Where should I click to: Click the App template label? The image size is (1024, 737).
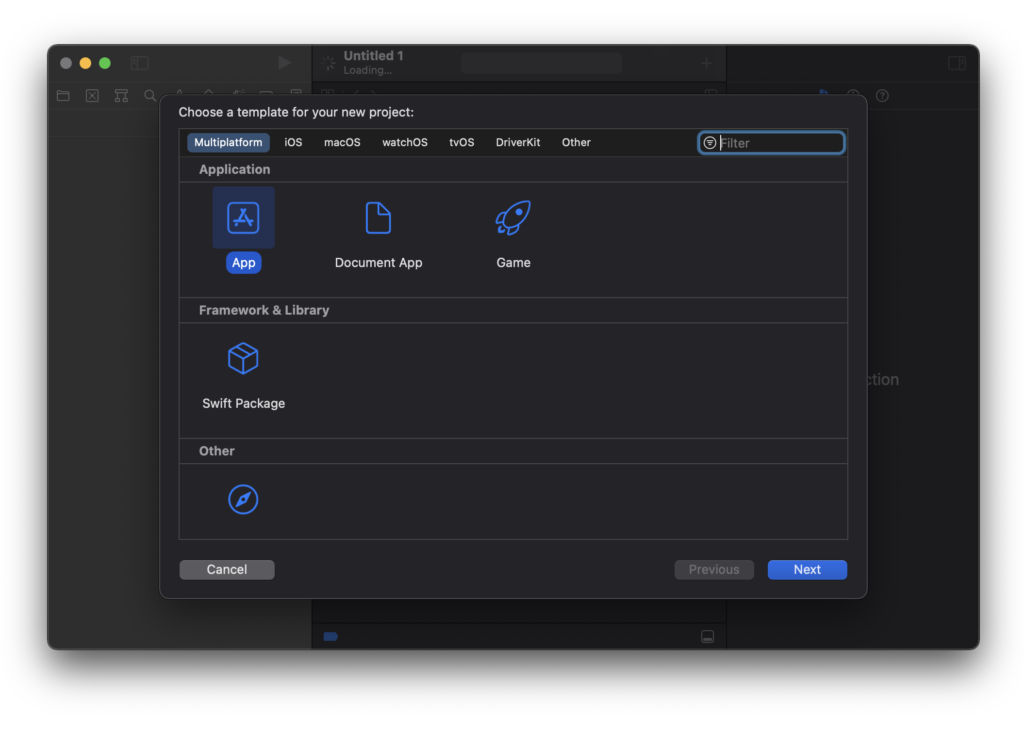point(244,262)
